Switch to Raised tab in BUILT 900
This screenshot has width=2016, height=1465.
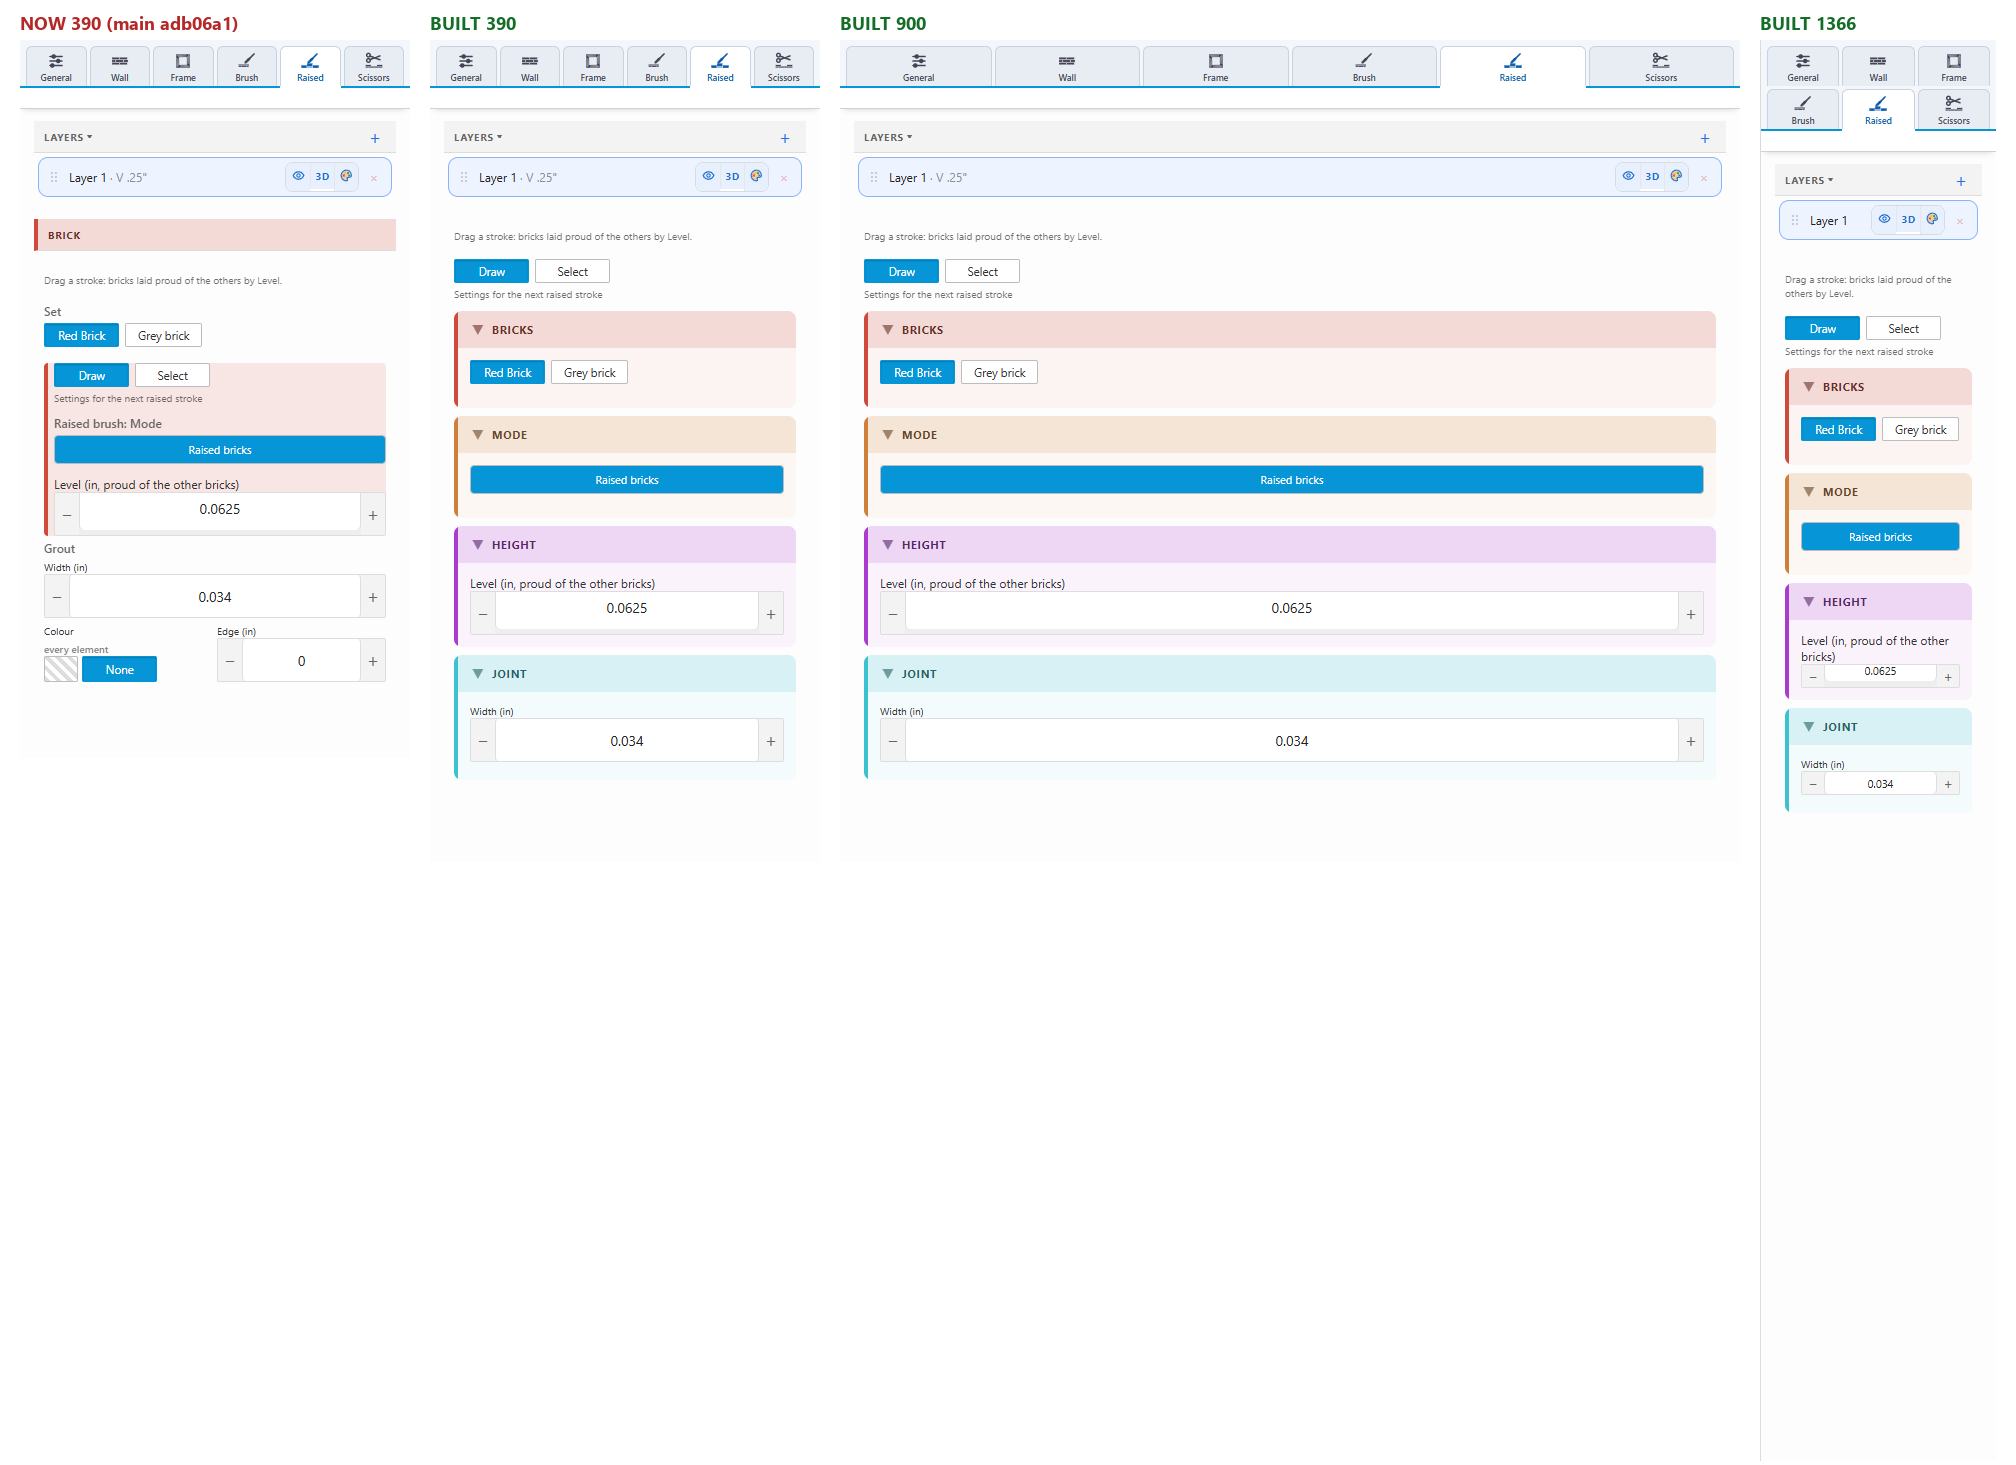1513,66
